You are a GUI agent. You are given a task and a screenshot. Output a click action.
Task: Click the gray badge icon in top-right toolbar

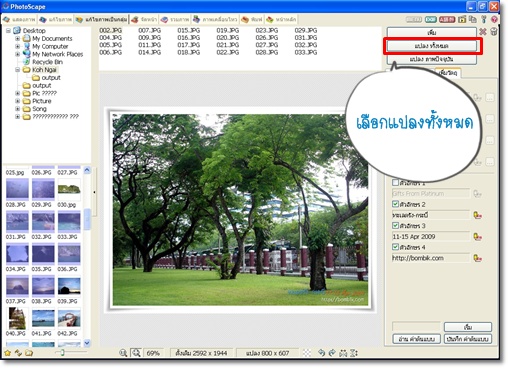click(414, 20)
